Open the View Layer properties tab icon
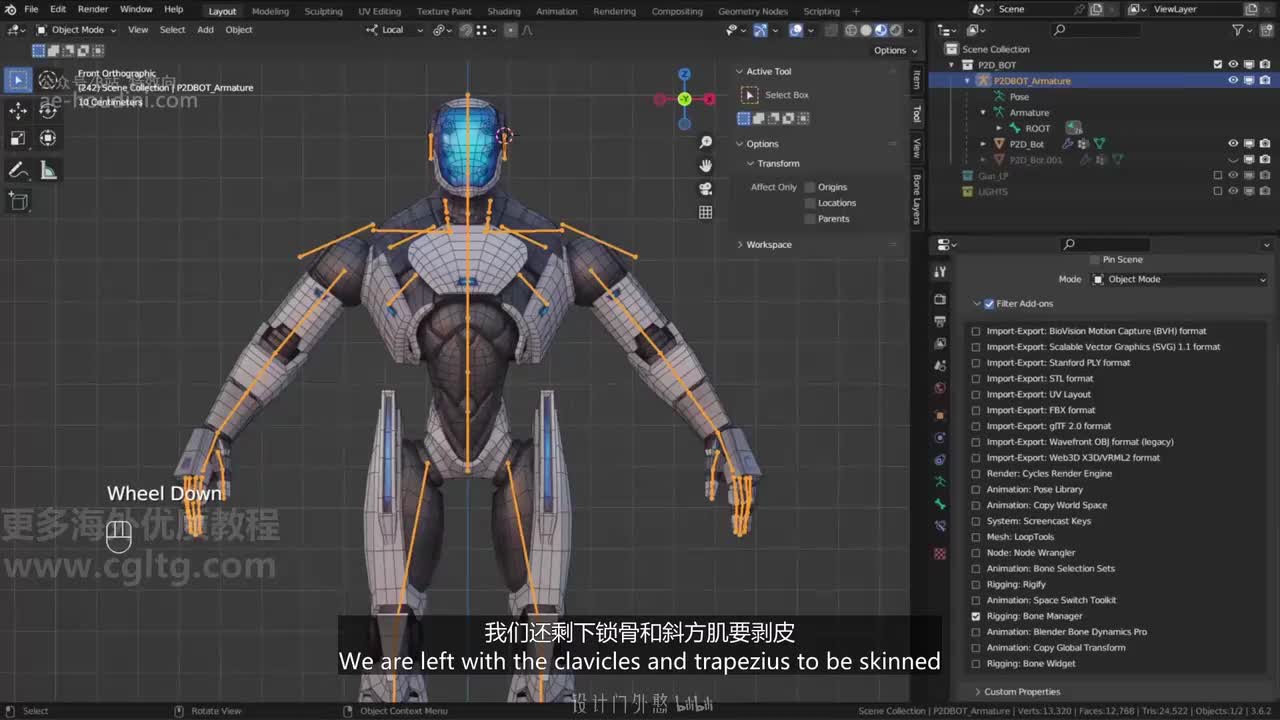1280x720 pixels. (940, 343)
